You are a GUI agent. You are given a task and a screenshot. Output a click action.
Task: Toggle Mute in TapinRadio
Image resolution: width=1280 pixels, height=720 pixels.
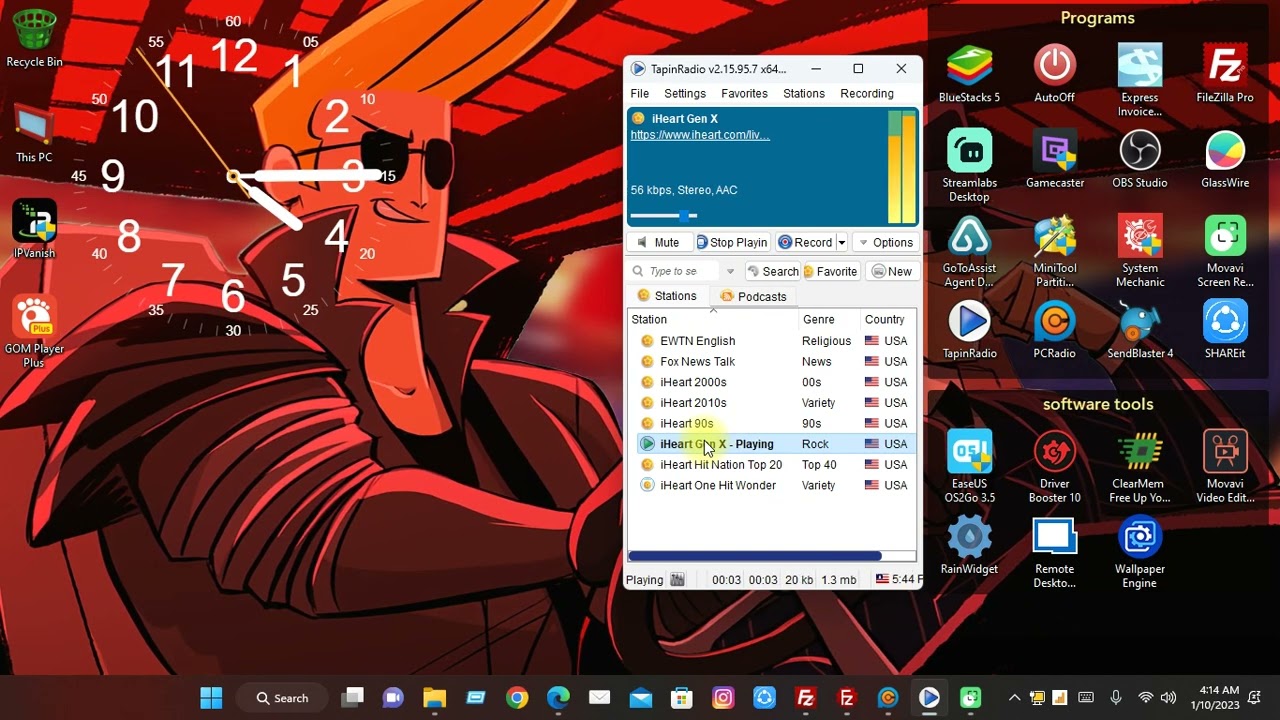[x=657, y=243]
